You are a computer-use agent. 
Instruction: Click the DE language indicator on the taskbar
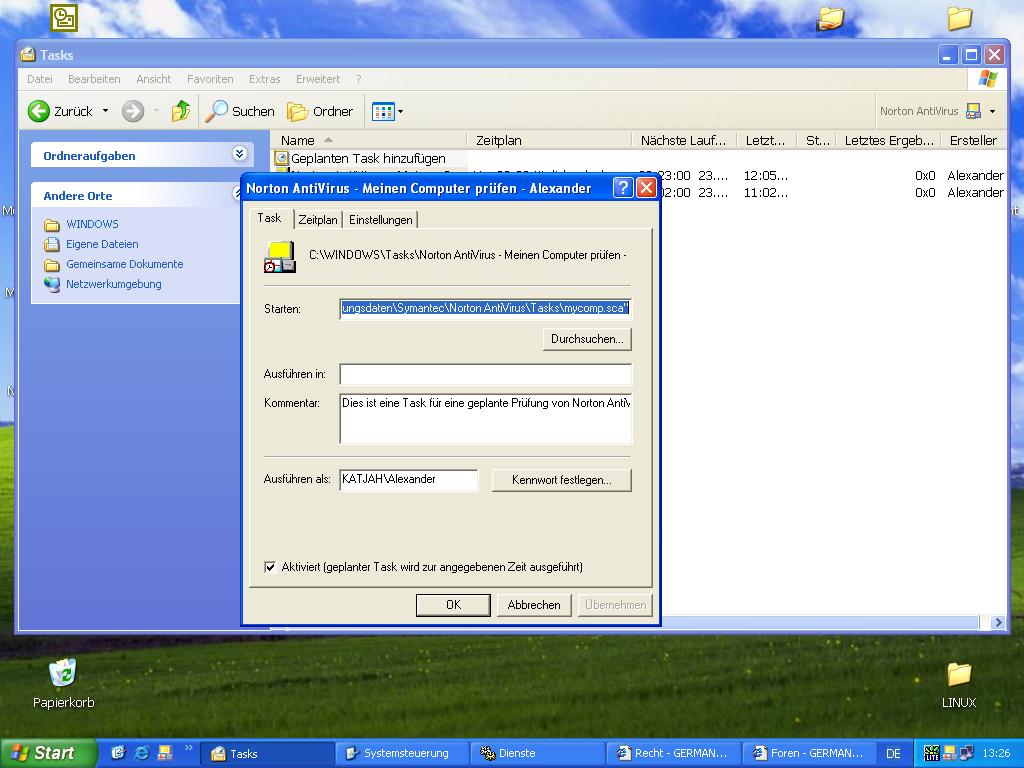coord(893,753)
